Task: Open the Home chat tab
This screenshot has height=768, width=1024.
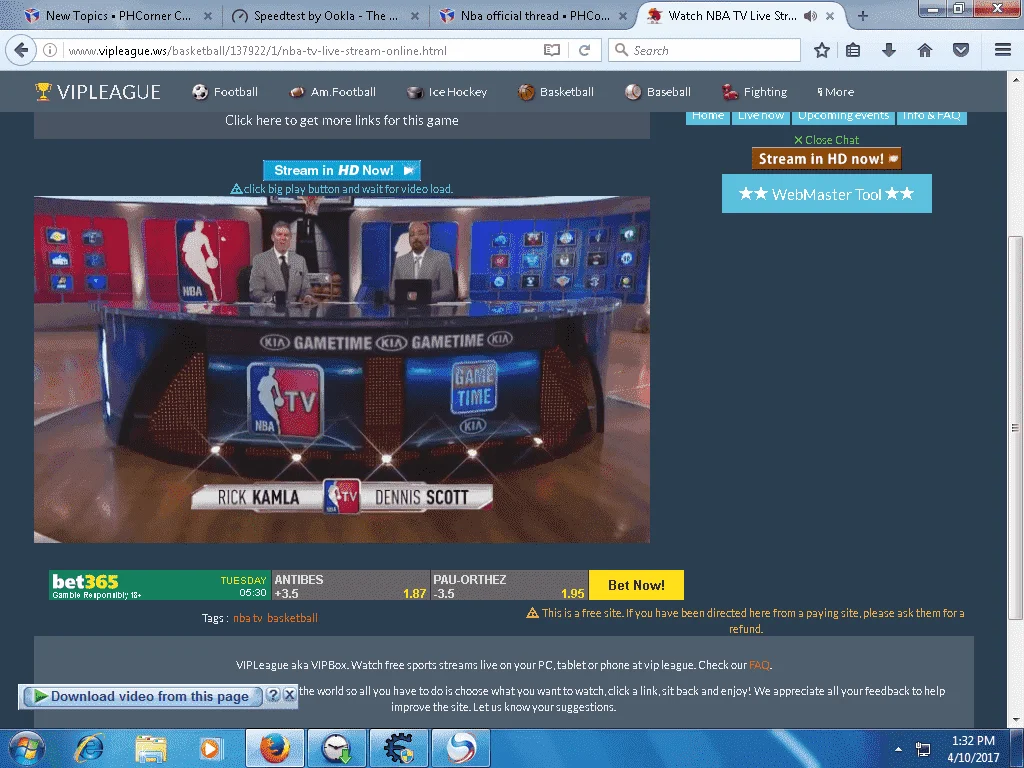Action: pyautogui.click(x=708, y=117)
